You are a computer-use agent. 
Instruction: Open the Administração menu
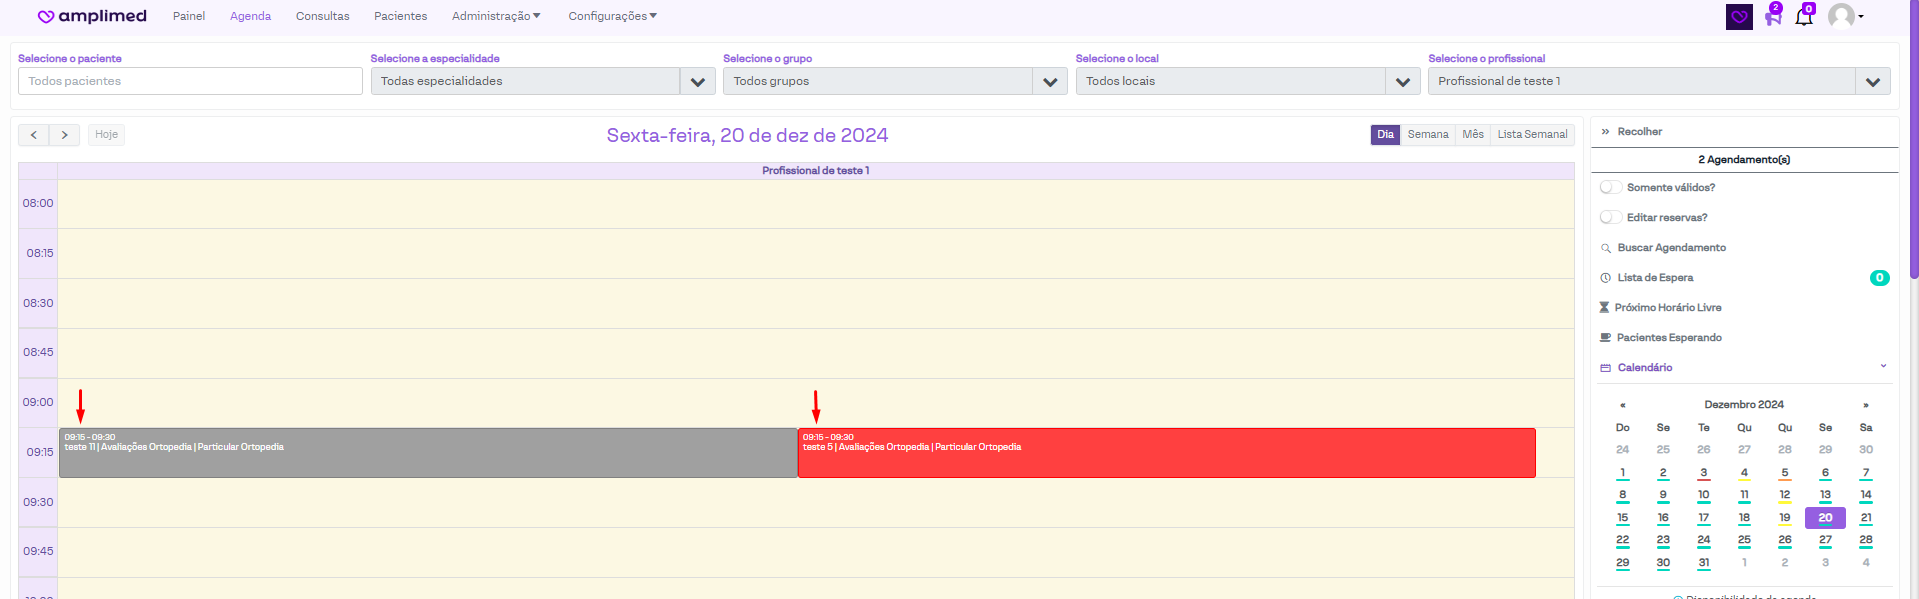[x=495, y=16]
